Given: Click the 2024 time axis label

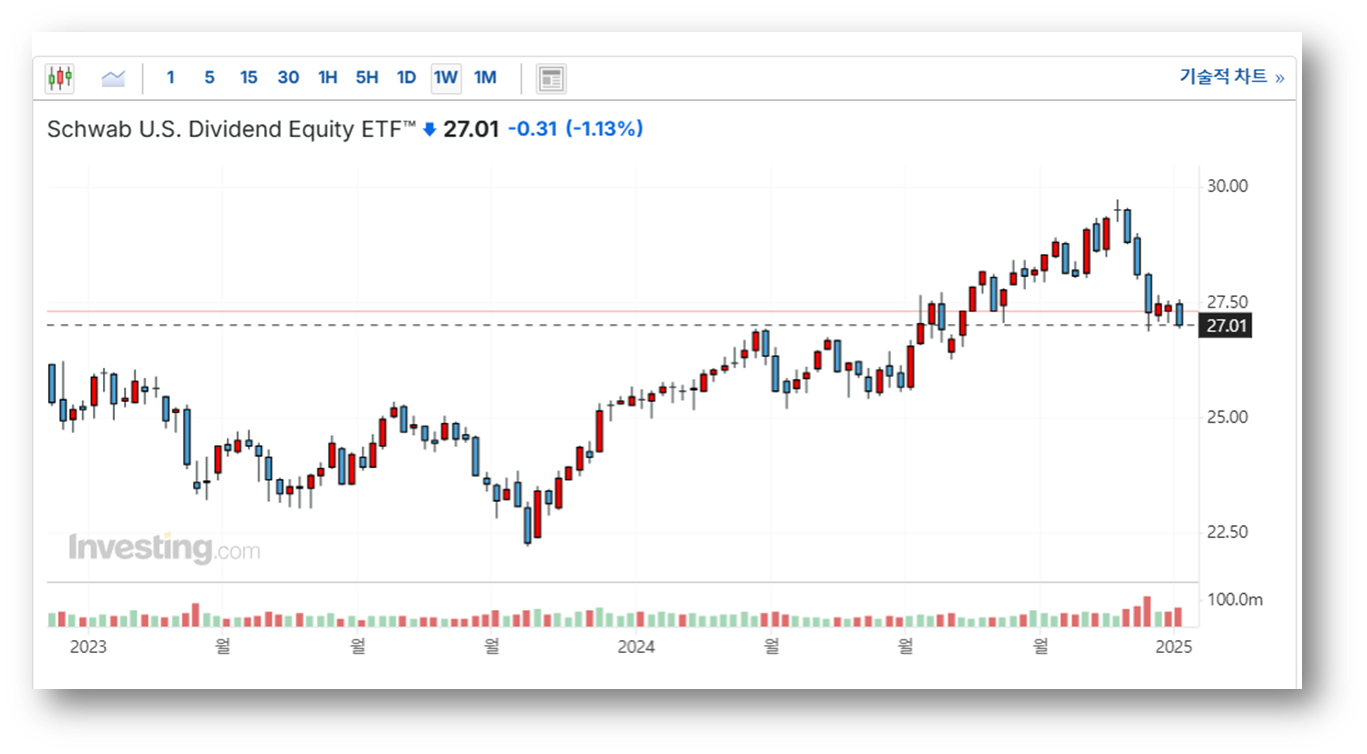Looking at the screenshot, I should [x=636, y=647].
